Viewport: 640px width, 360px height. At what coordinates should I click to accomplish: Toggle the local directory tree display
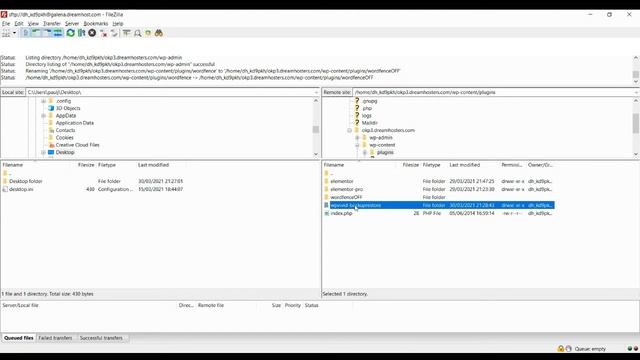click(36, 33)
